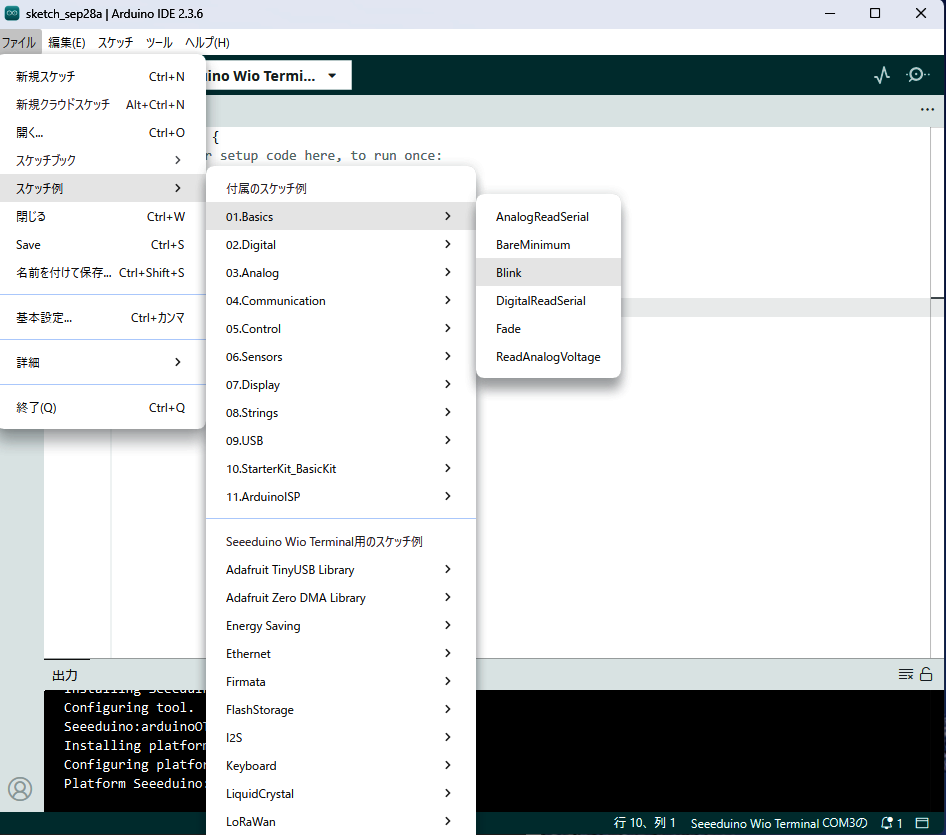Click the line and column indicator
This screenshot has height=835, width=946.
click(645, 823)
